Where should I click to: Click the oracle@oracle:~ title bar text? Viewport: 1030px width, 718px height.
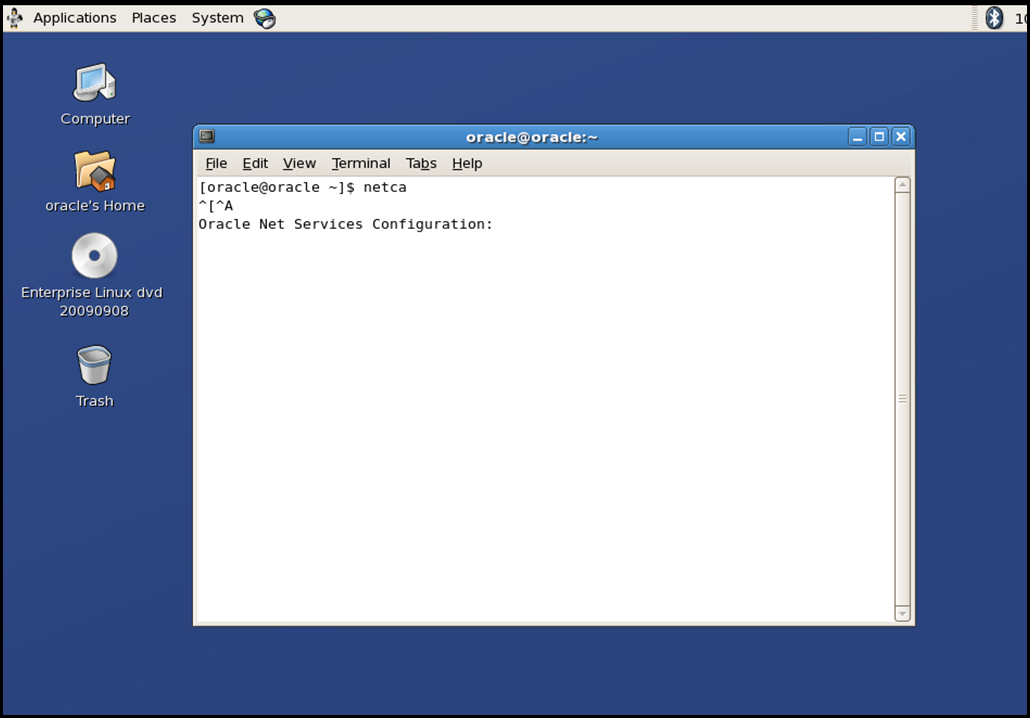(532, 137)
